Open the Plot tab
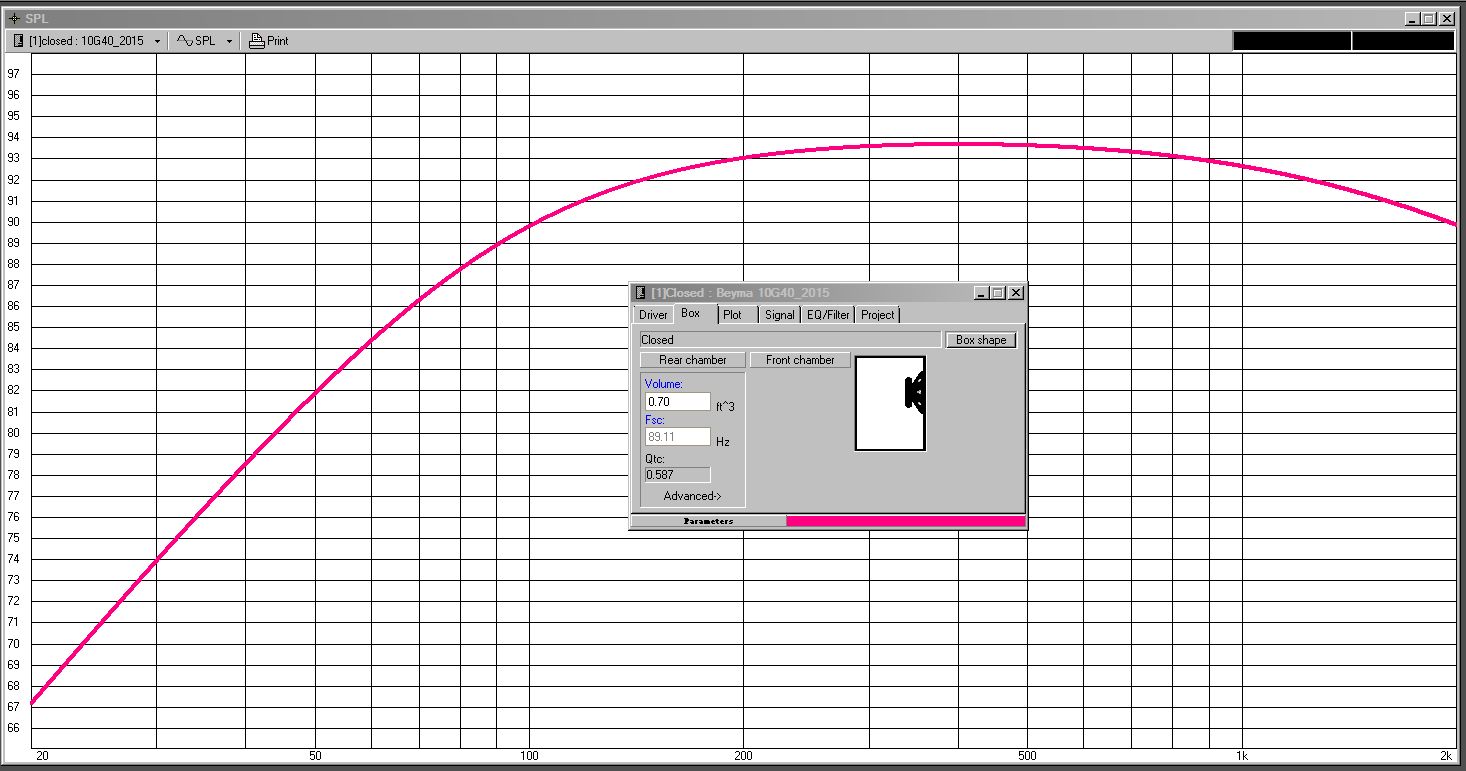Viewport: 1466px width, 771px height. (733, 315)
